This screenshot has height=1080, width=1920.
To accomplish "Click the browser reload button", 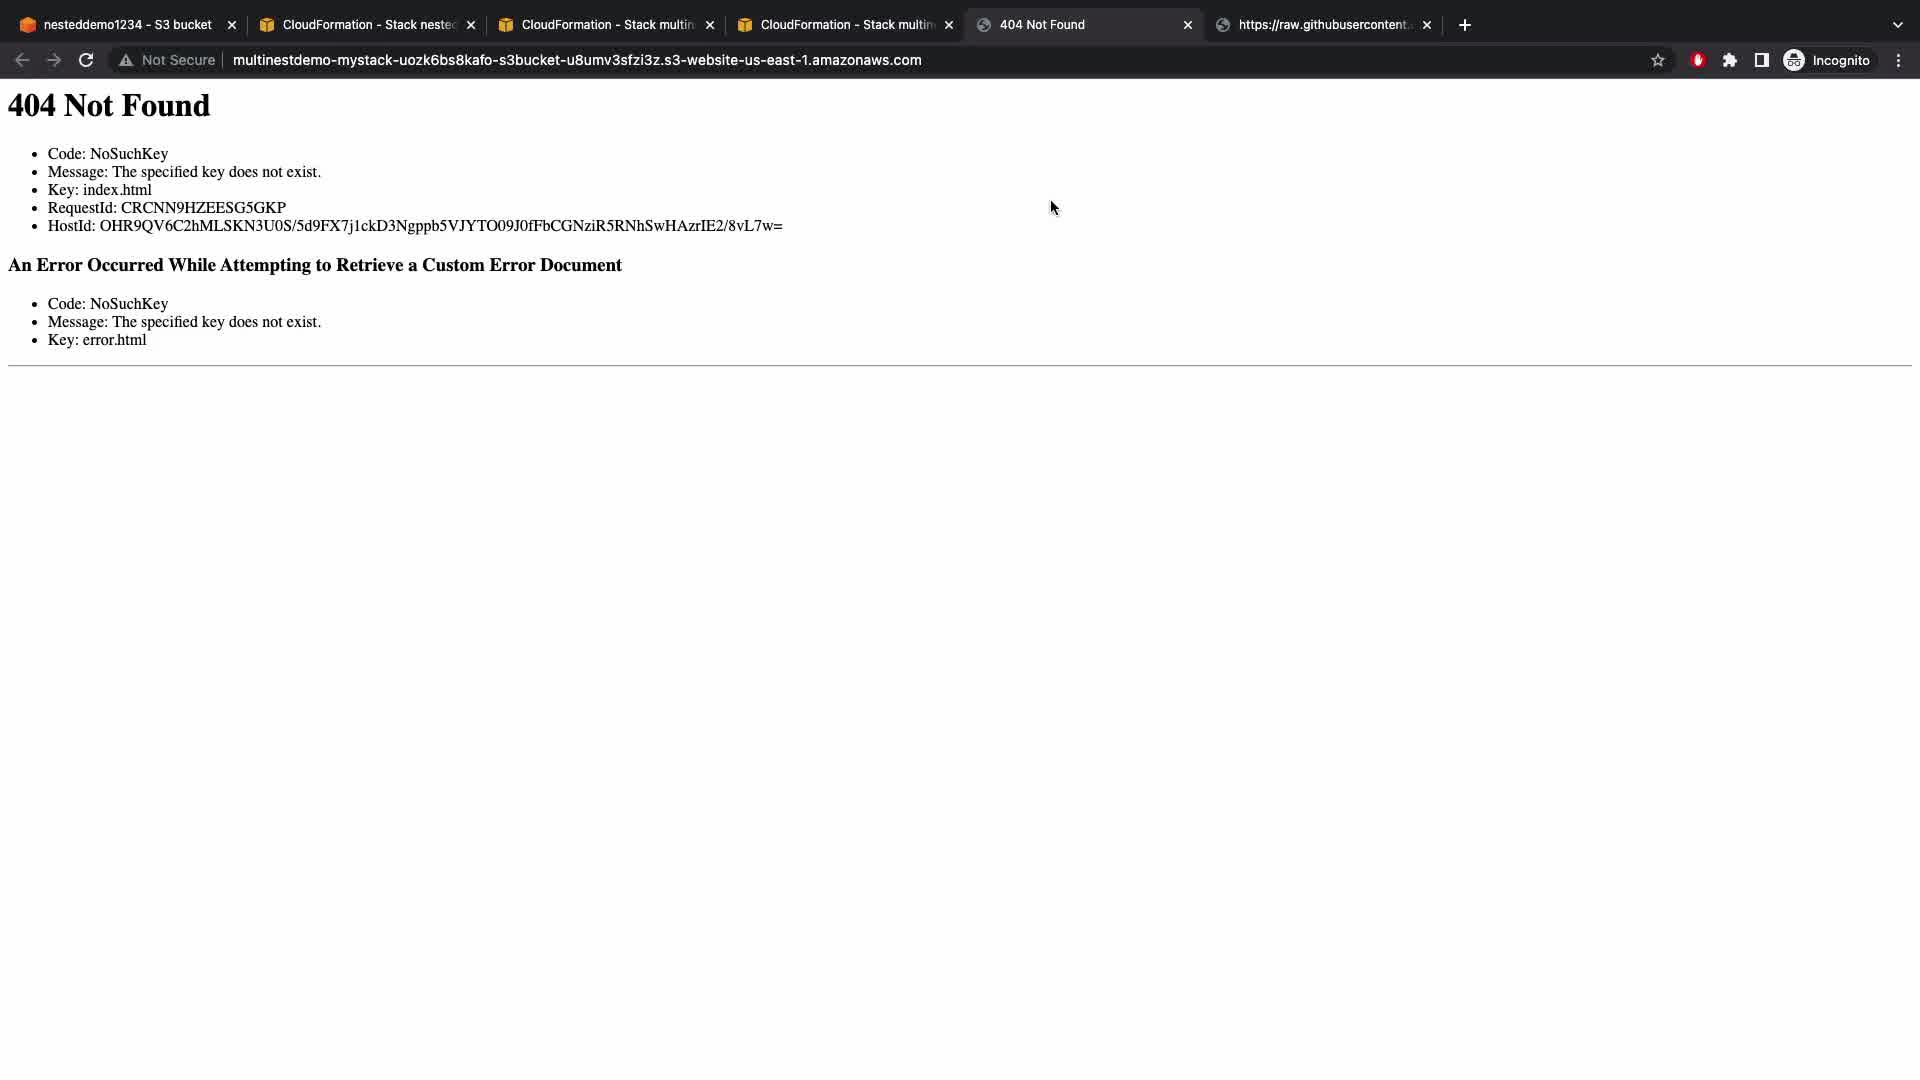I will tap(86, 60).
